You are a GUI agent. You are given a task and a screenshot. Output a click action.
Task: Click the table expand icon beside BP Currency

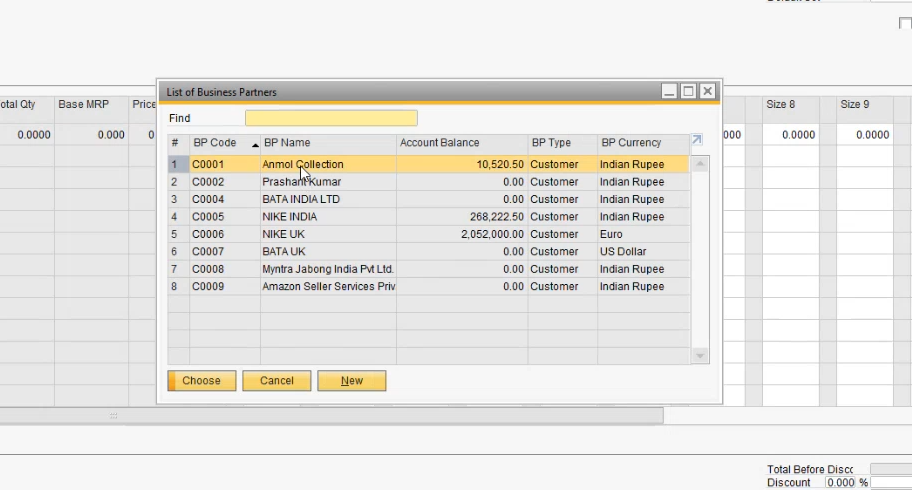(697, 141)
